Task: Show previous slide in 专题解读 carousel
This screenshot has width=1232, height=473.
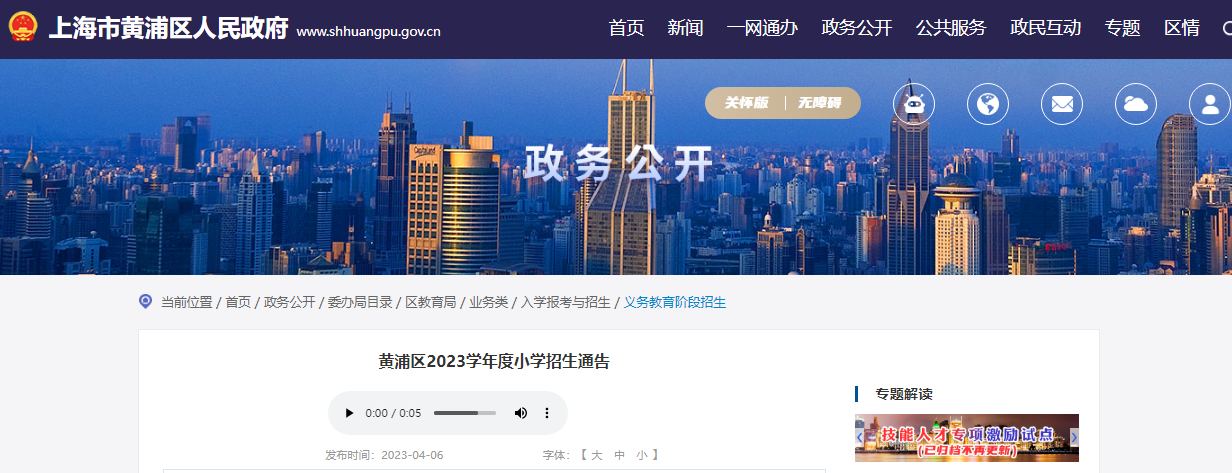Action: click(x=860, y=437)
